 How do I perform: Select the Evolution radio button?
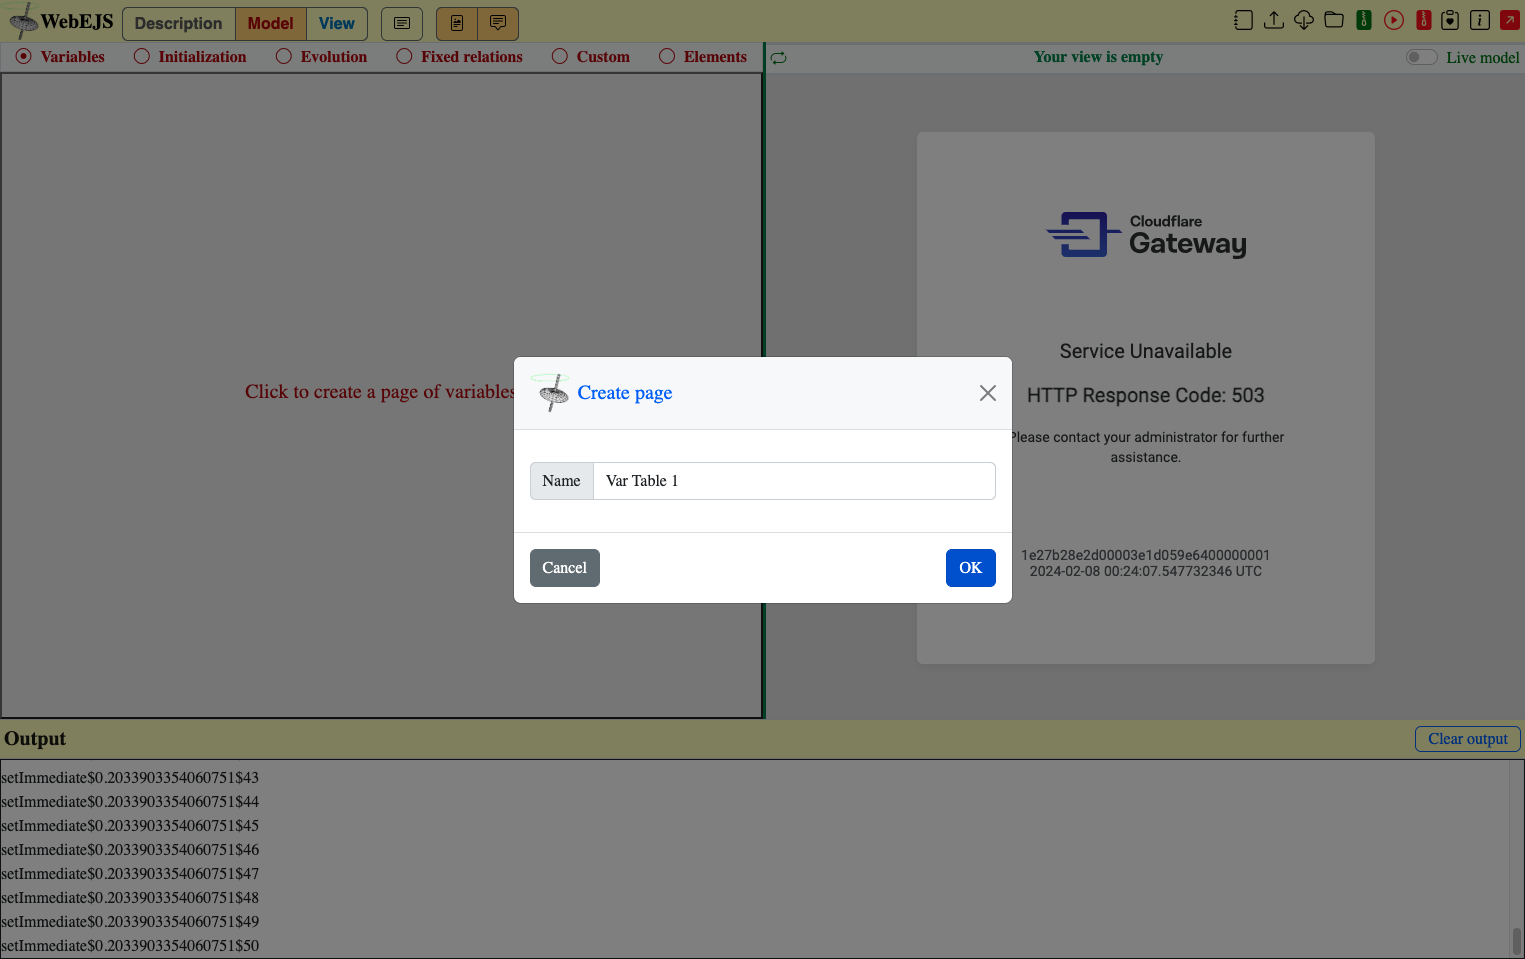(x=284, y=56)
